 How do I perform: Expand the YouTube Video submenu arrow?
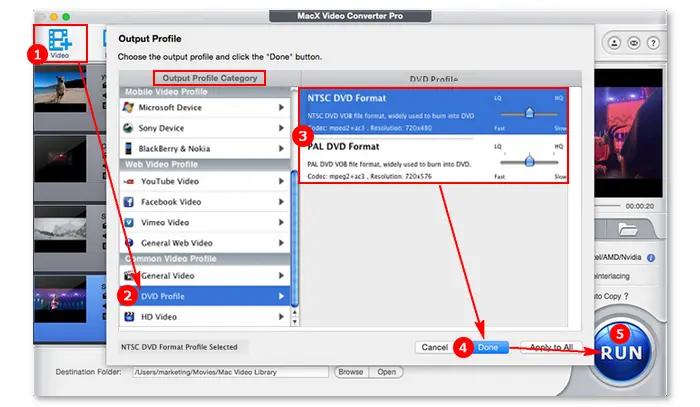[281, 181]
